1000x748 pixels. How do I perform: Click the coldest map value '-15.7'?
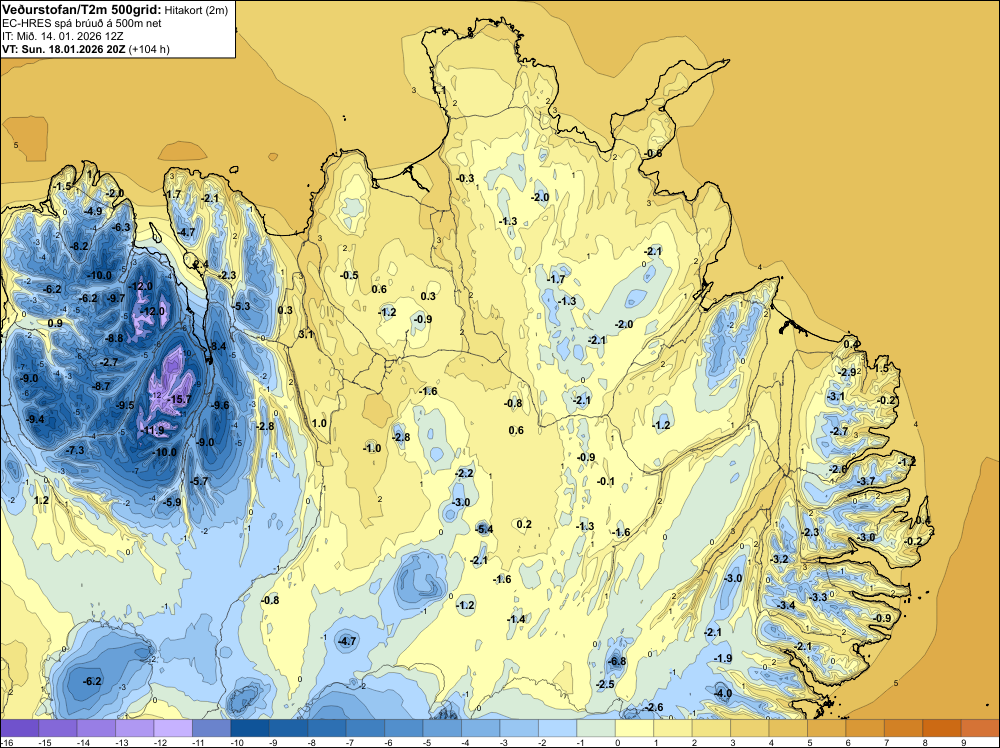(x=179, y=399)
